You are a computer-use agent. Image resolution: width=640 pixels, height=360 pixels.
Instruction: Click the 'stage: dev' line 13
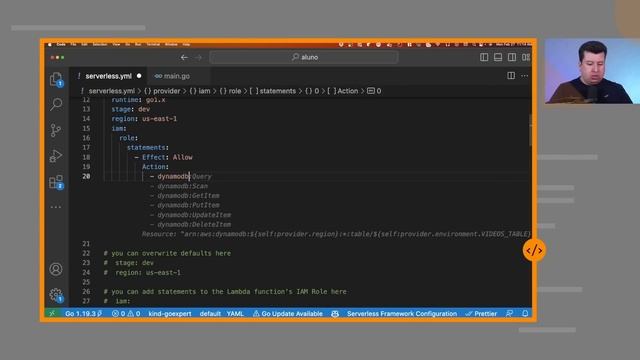click(131, 109)
